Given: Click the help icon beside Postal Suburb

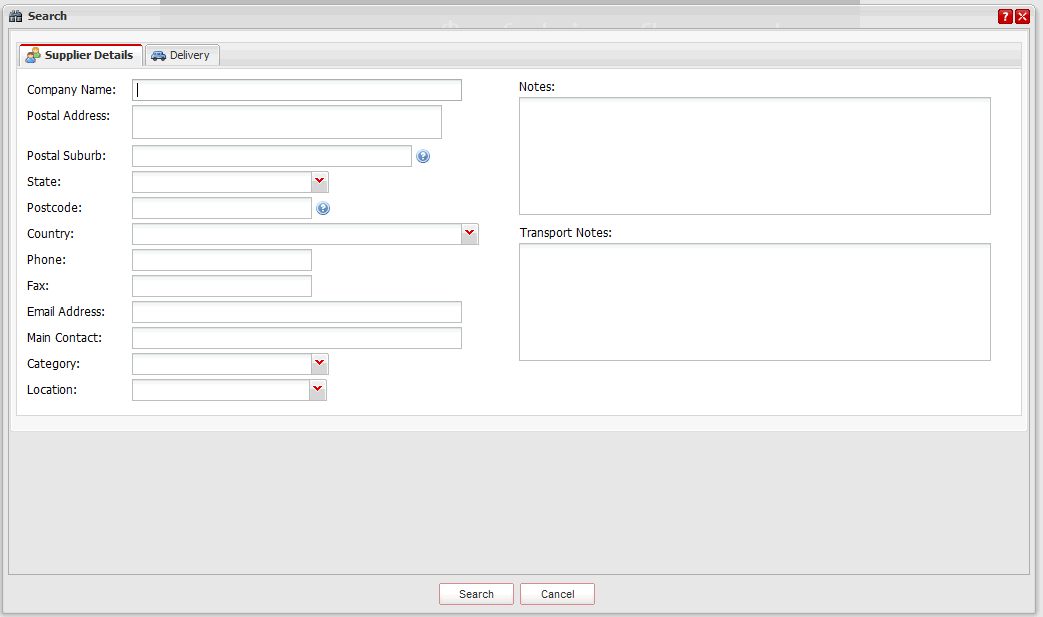Looking at the screenshot, I should [x=423, y=157].
